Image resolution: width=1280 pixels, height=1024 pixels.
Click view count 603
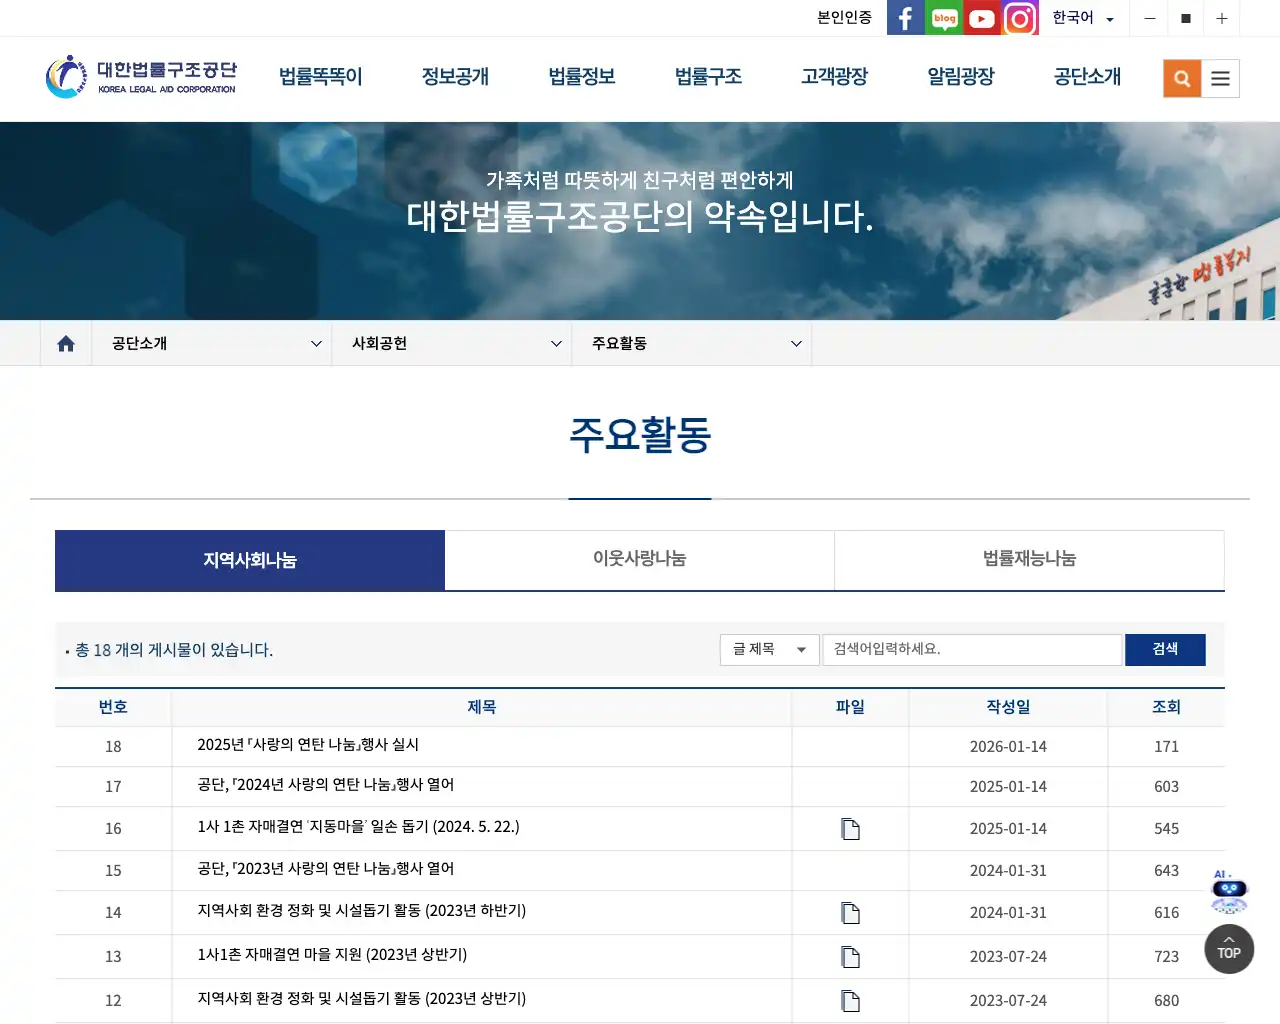tap(1166, 787)
